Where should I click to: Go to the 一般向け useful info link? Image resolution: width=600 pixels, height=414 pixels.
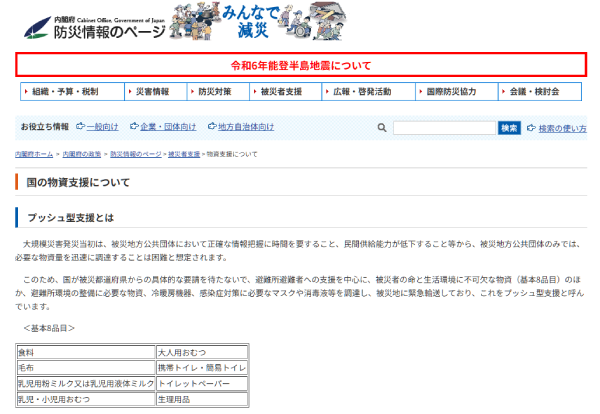pos(101,128)
